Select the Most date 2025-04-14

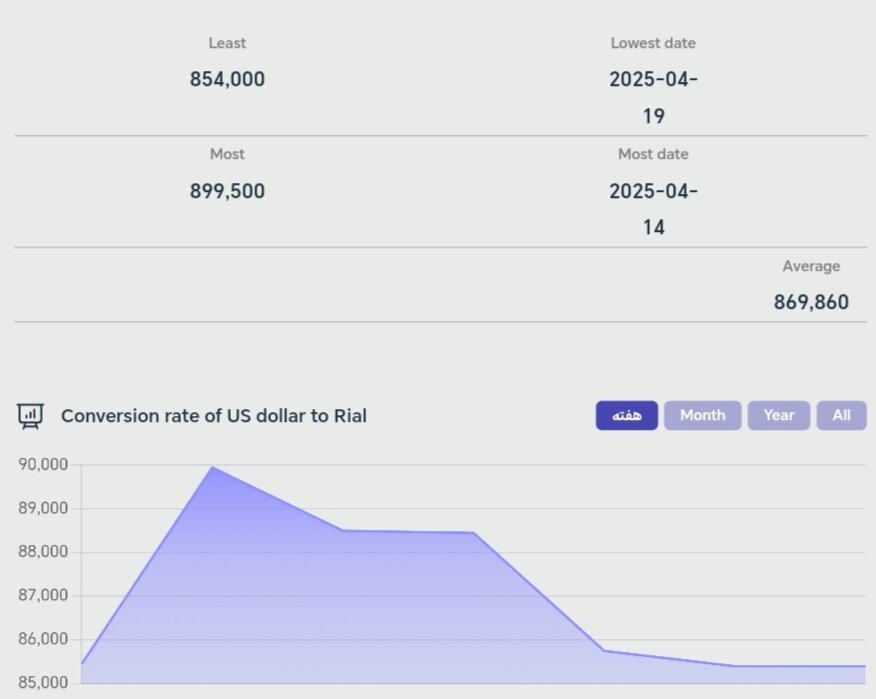(x=653, y=208)
